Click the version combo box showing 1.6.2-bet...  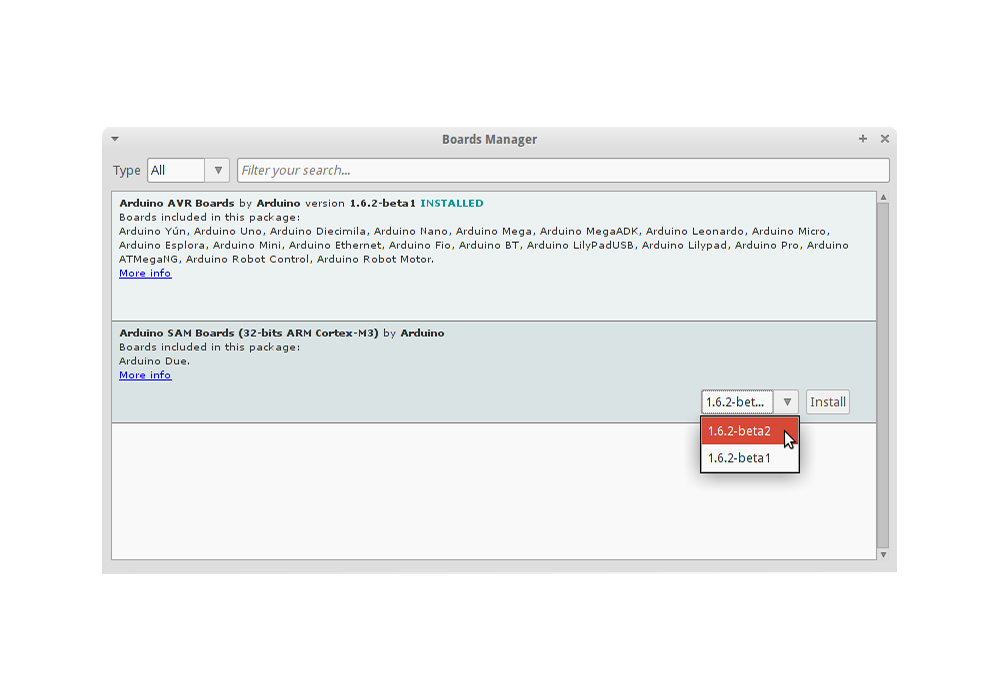737,402
